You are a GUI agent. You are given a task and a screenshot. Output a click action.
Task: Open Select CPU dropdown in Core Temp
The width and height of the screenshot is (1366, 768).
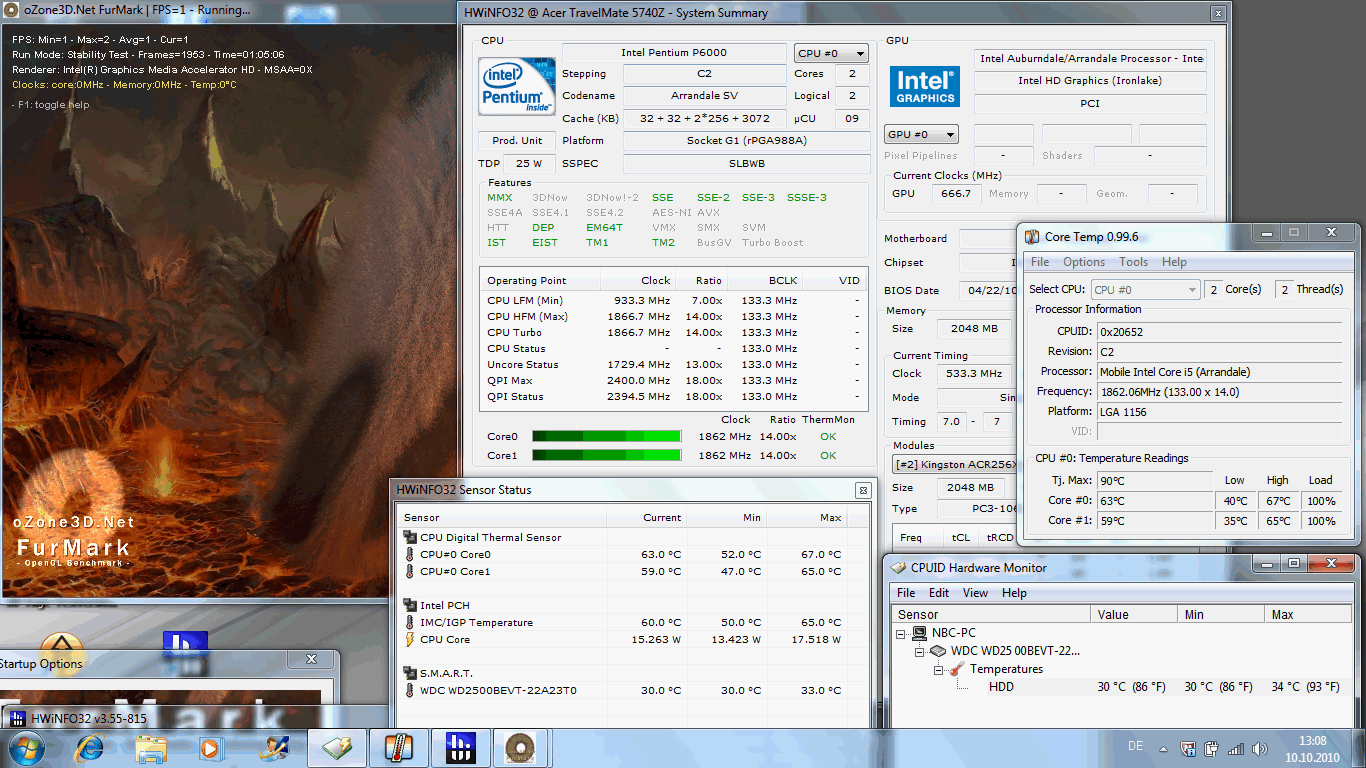[x=1144, y=290]
